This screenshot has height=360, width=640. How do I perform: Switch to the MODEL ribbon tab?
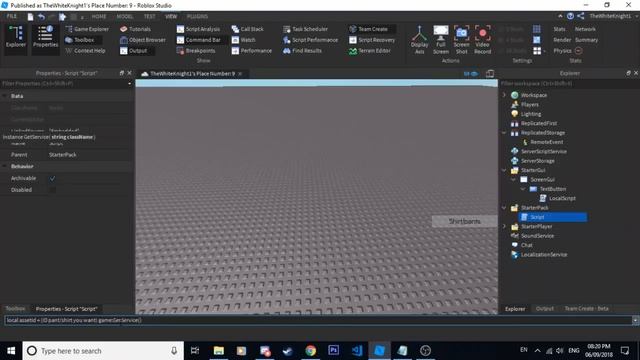click(x=125, y=16)
